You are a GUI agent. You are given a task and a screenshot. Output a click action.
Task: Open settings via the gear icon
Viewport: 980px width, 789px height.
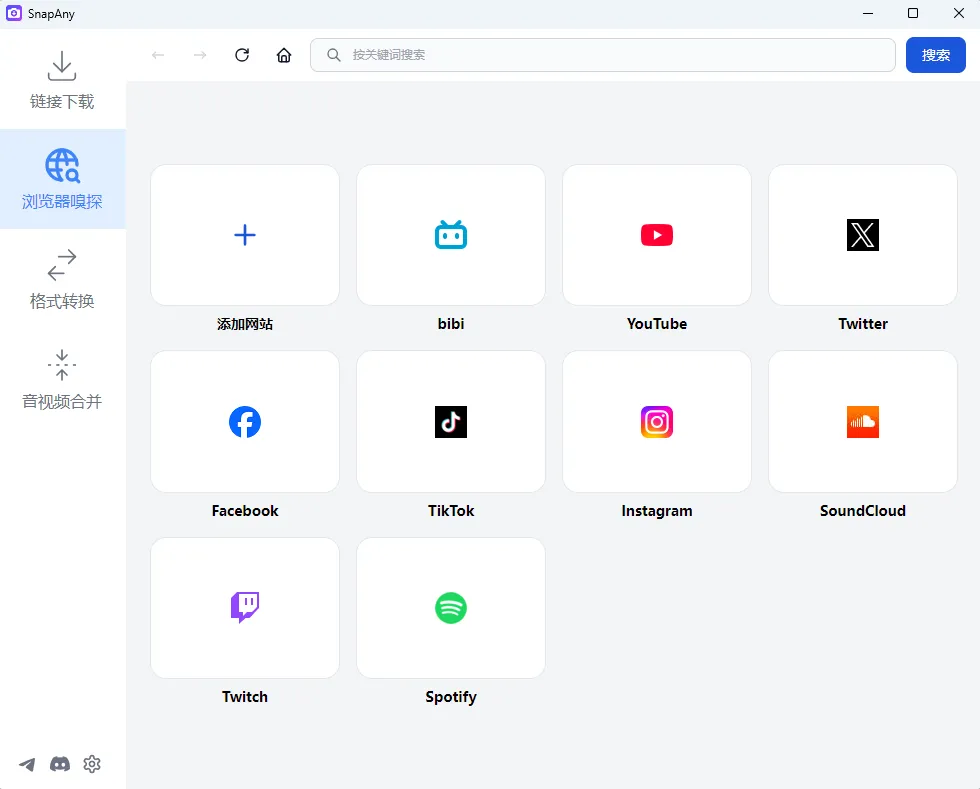(92, 764)
